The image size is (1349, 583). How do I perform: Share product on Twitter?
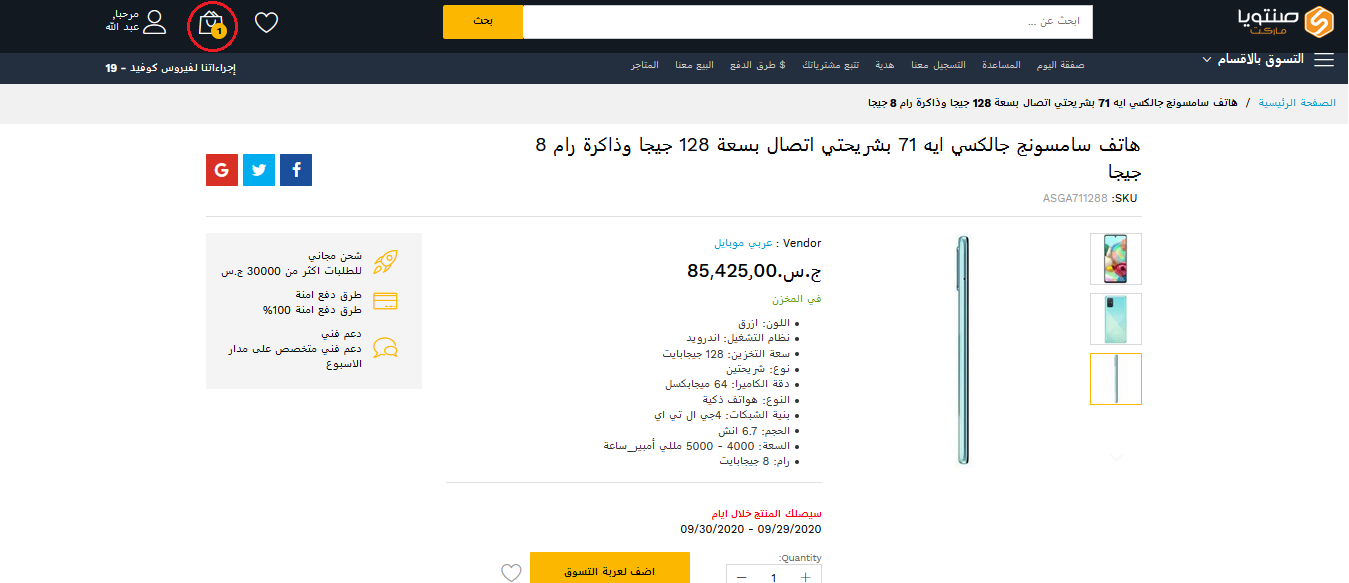pos(259,170)
